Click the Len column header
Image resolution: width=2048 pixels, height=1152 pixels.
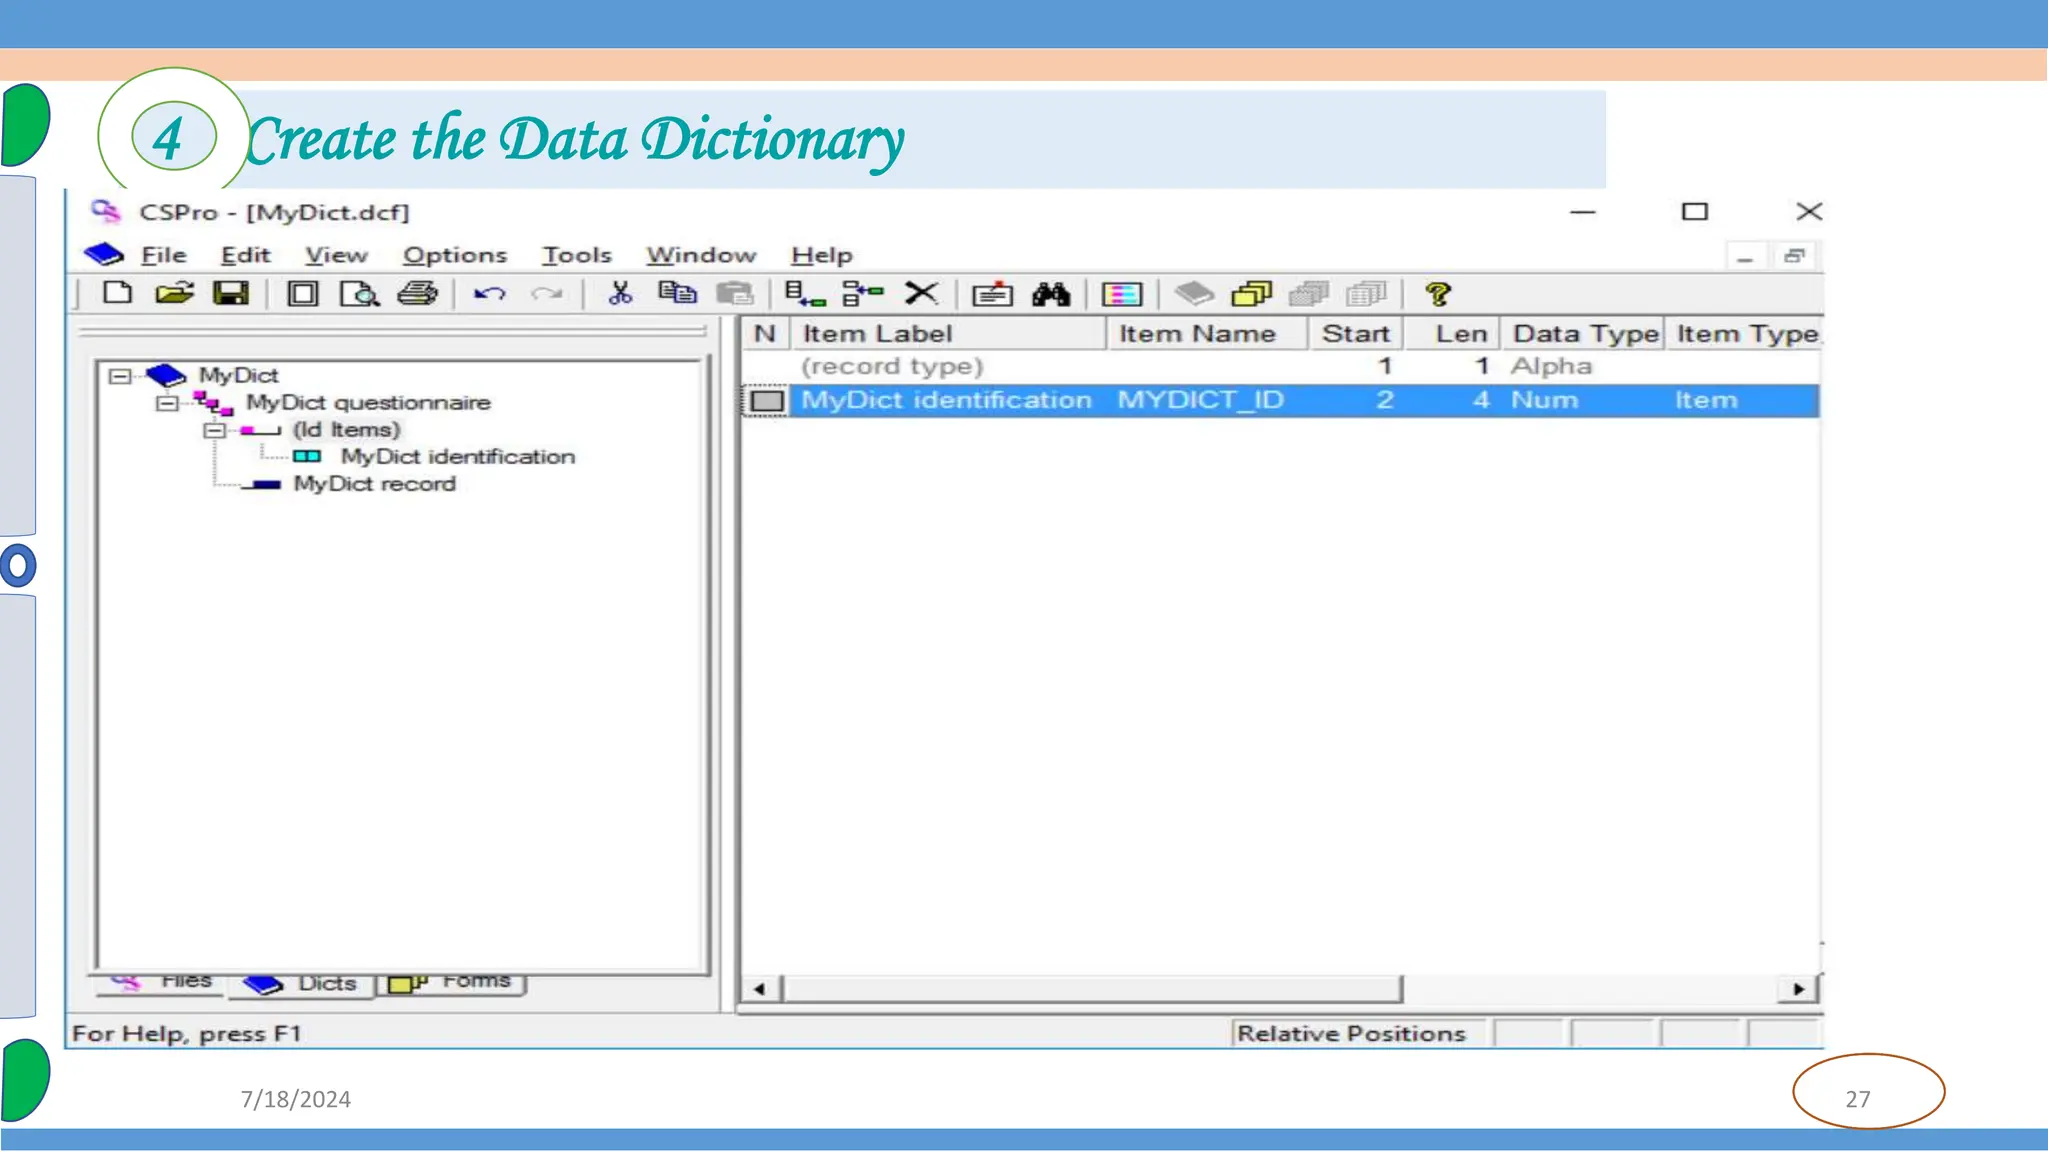pyautogui.click(x=1451, y=334)
